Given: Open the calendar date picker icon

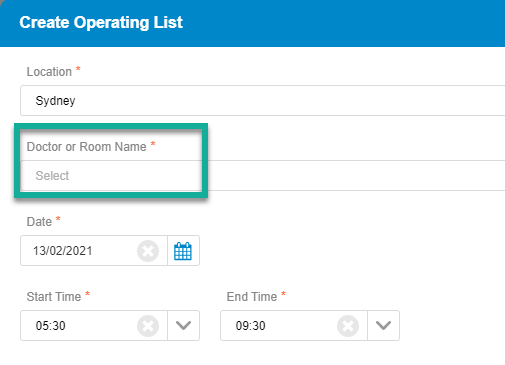Looking at the screenshot, I should (x=183, y=251).
